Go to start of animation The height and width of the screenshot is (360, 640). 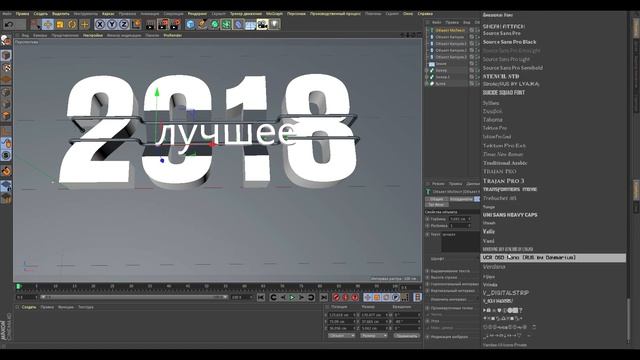point(261,298)
